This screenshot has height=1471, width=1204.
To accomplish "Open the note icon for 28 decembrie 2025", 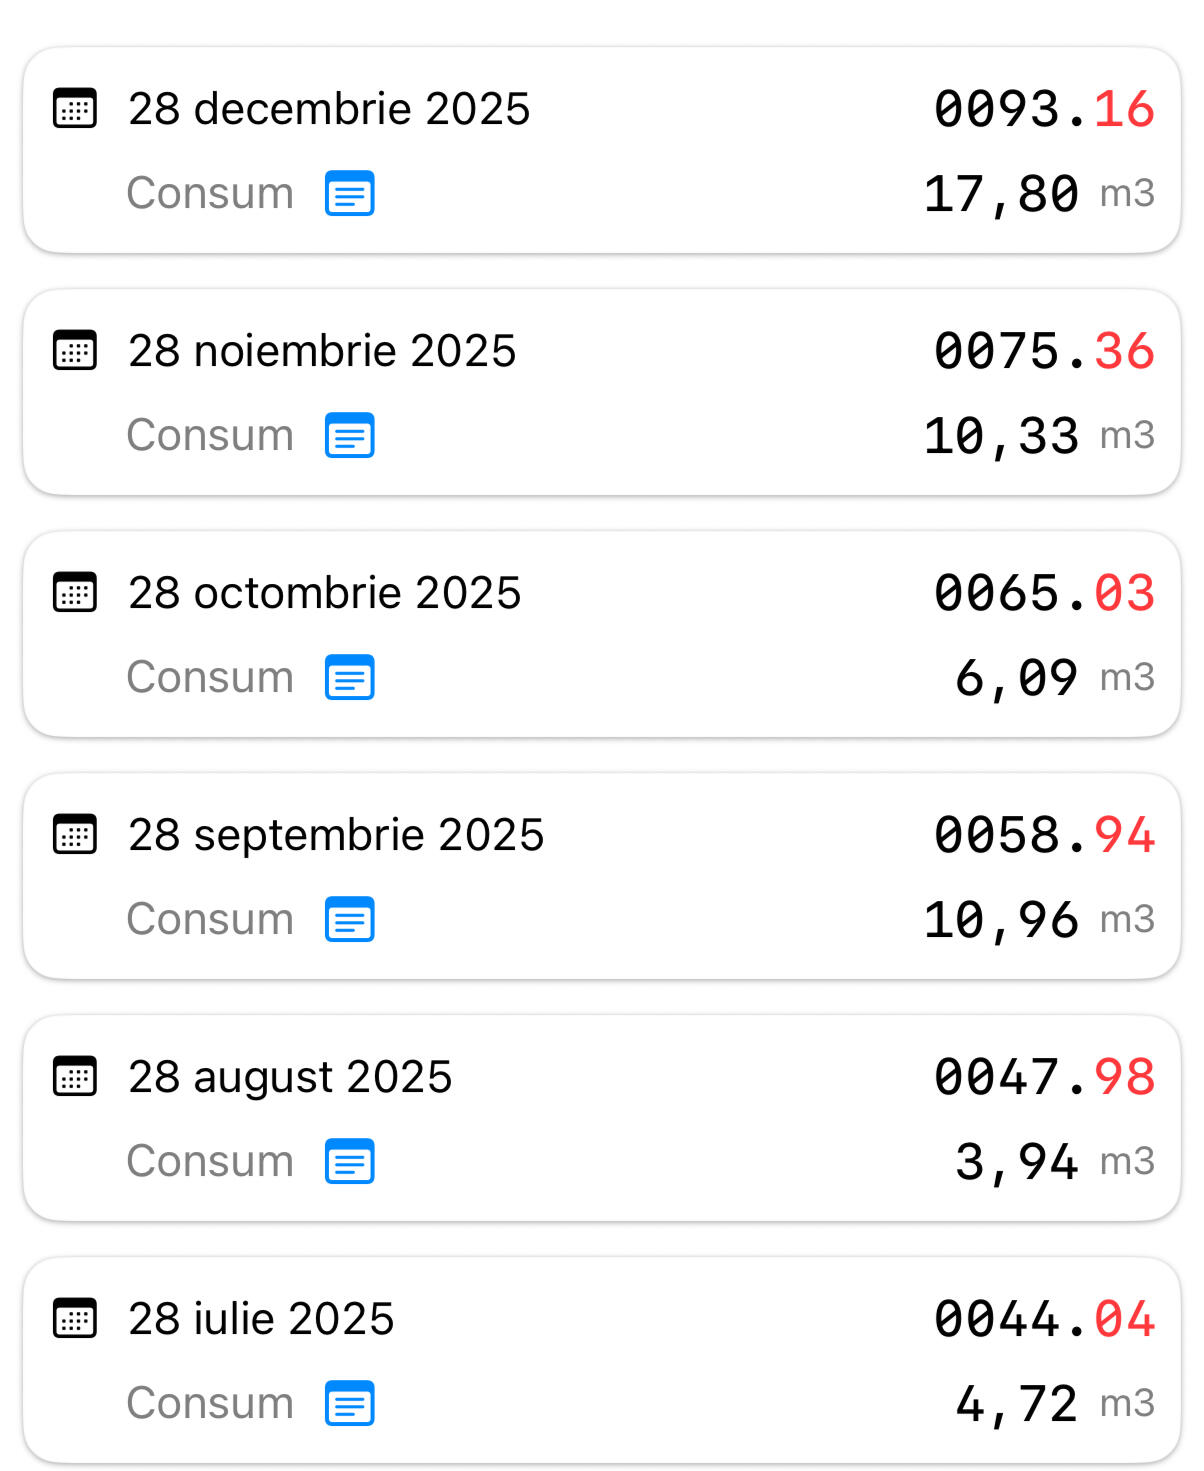I will coord(350,194).
